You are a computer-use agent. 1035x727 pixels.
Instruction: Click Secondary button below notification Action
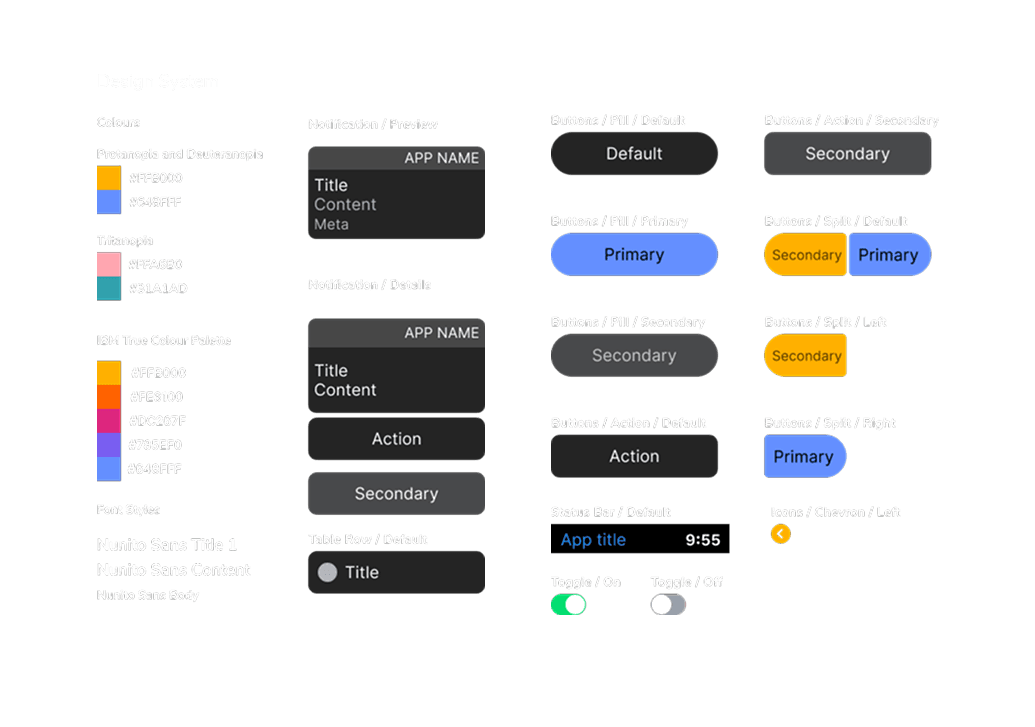(x=397, y=493)
